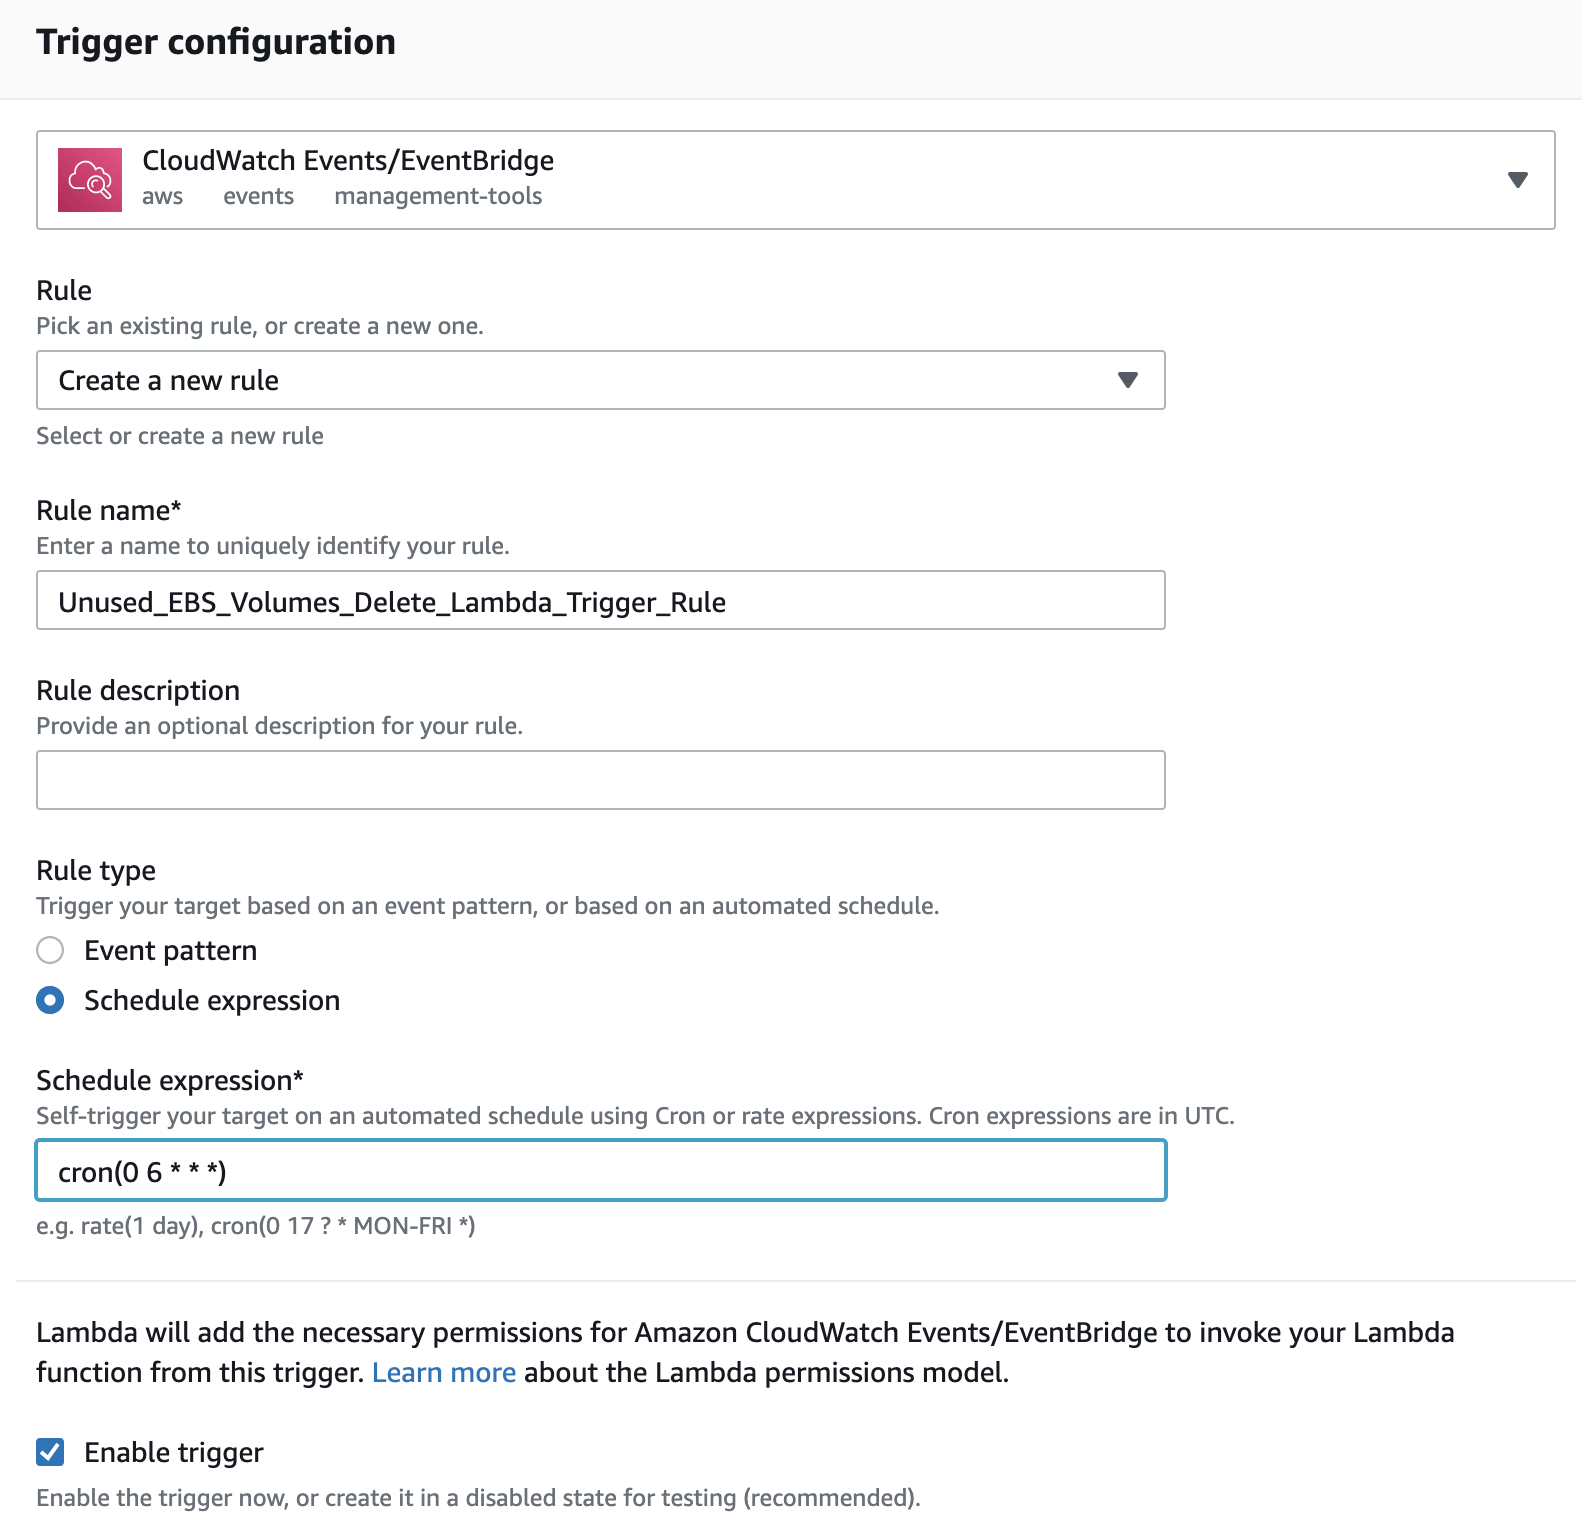This screenshot has width=1582, height=1528.
Task: Click the Rule dropdown caret arrow
Action: 1128,380
